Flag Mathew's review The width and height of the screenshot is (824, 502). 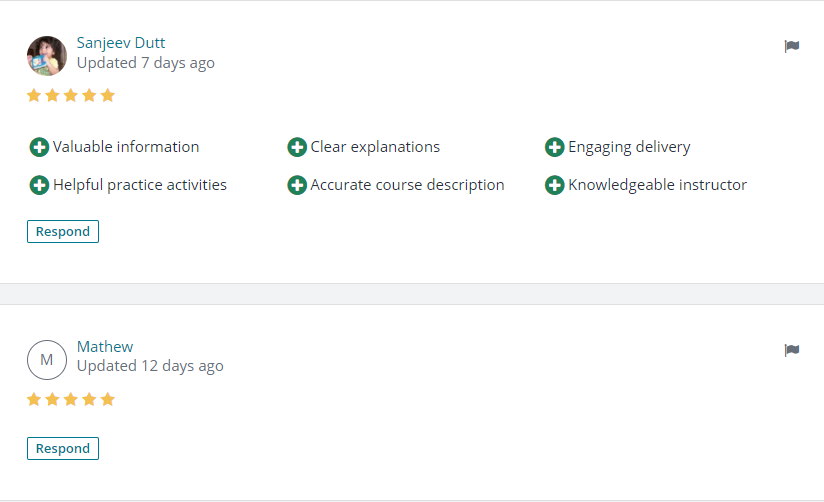click(x=791, y=350)
